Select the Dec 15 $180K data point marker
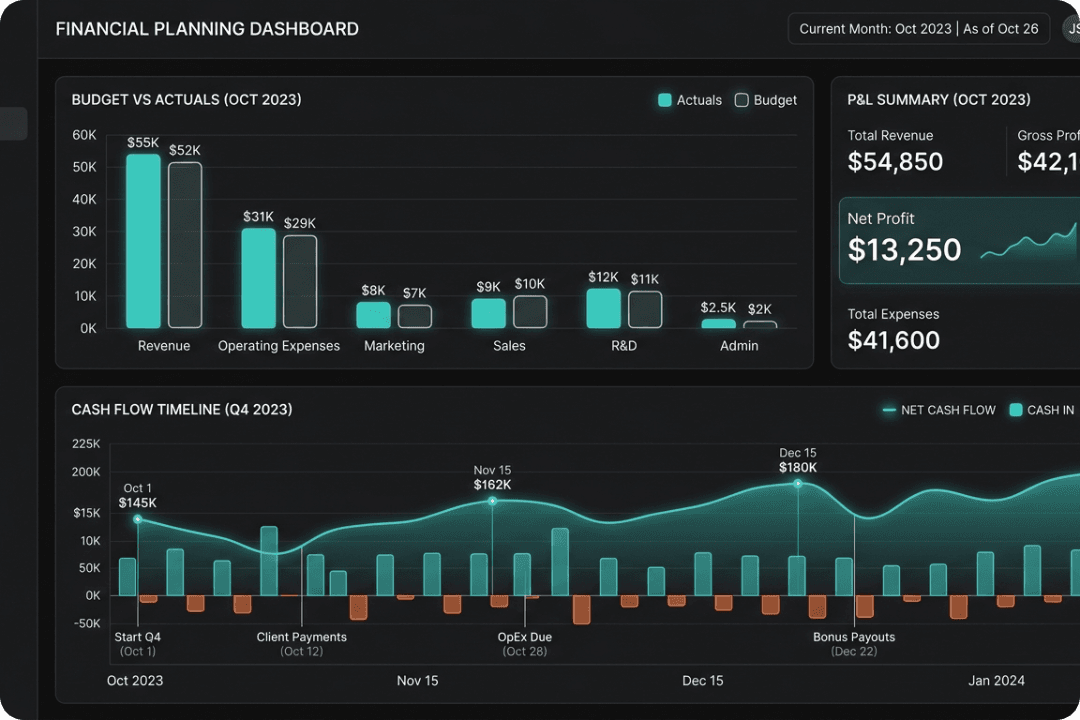1080x720 pixels. 798,483
